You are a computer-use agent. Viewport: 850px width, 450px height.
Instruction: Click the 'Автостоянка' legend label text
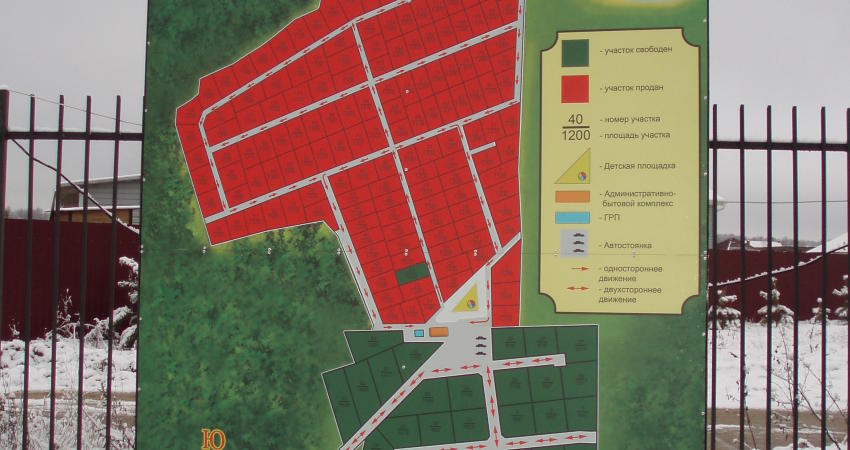tap(628, 246)
